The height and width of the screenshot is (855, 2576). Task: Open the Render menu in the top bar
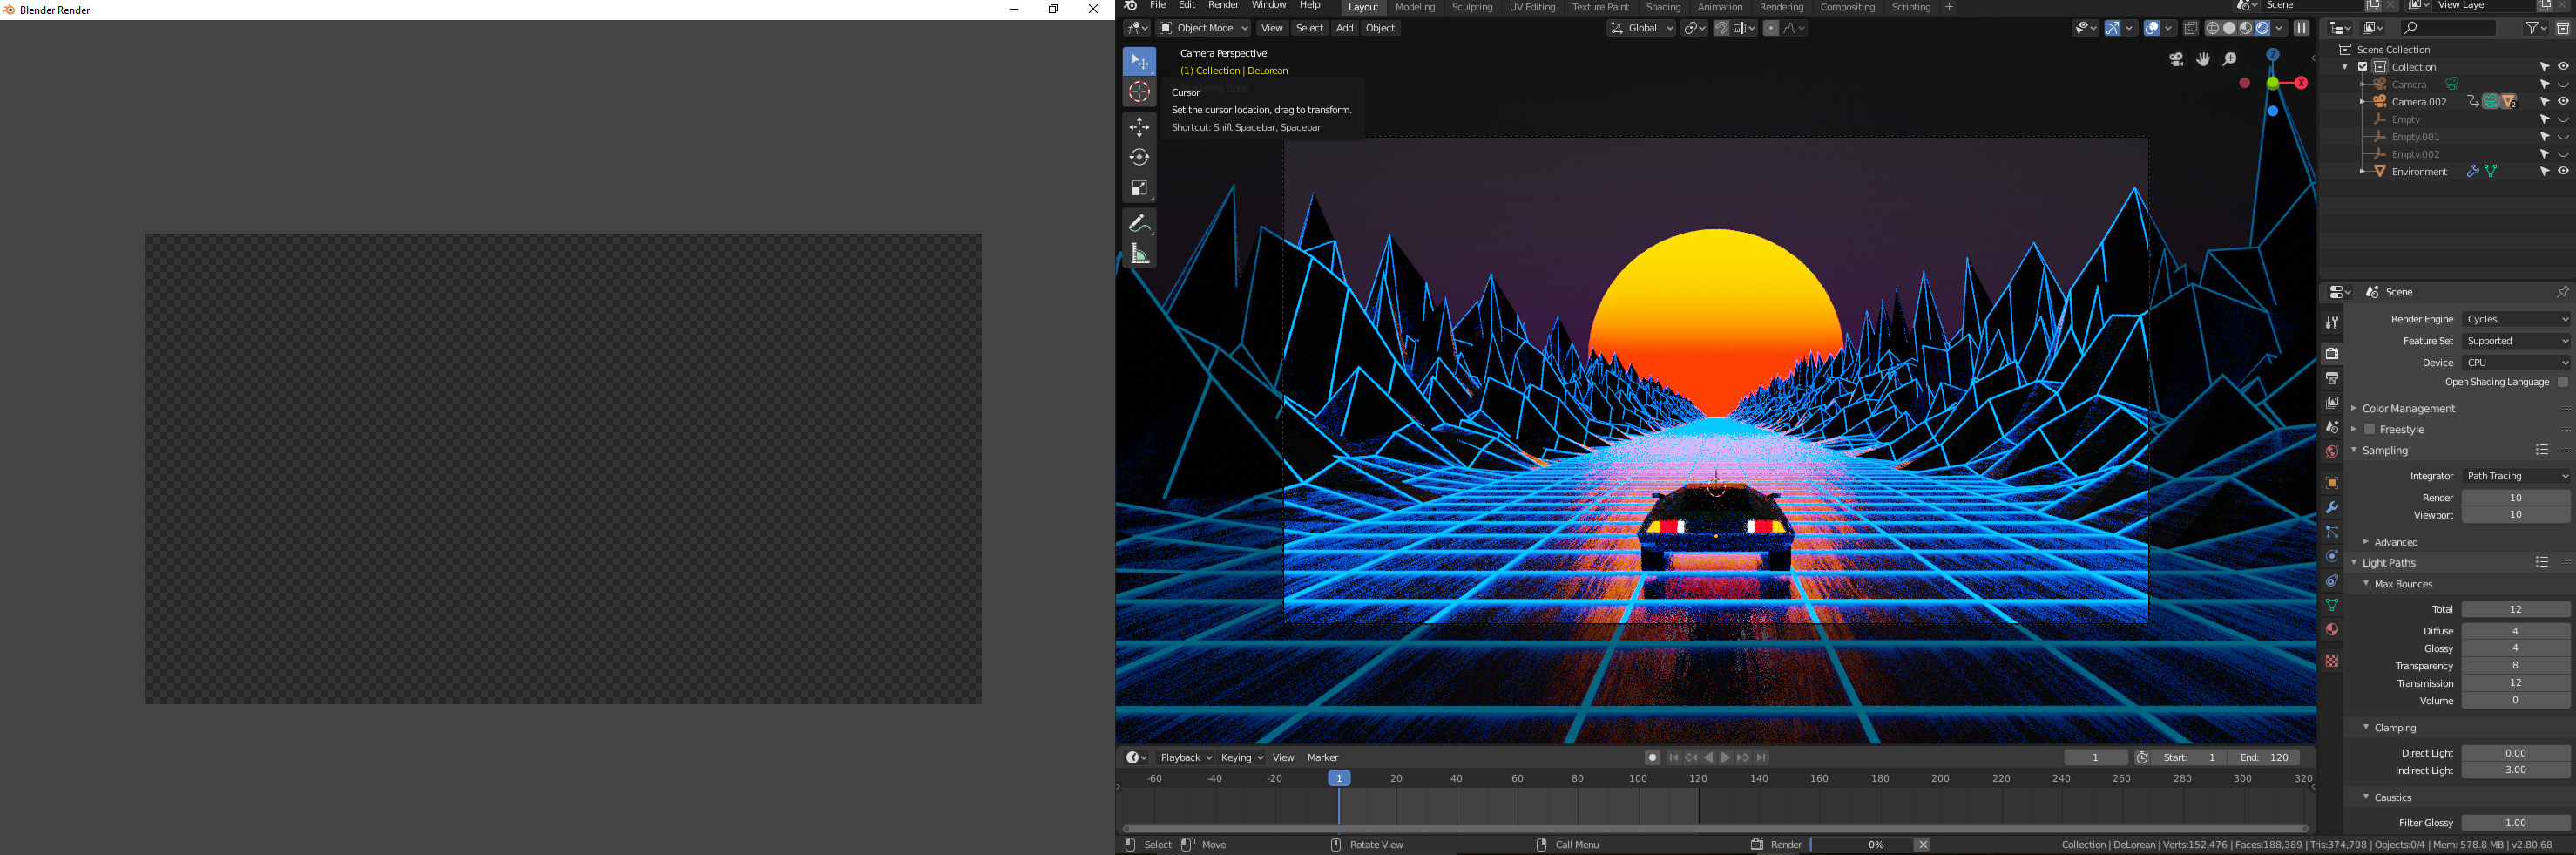pyautogui.click(x=1223, y=5)
